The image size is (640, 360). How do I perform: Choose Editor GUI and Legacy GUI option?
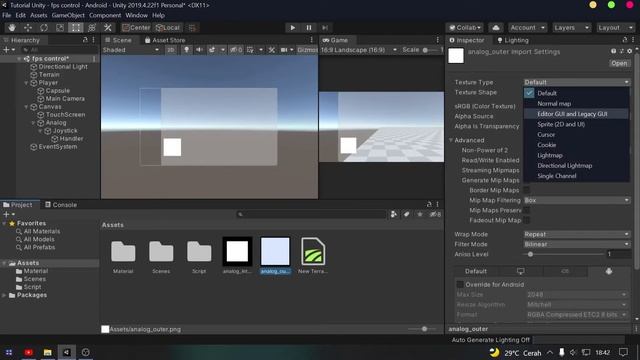tap(576, 114)
